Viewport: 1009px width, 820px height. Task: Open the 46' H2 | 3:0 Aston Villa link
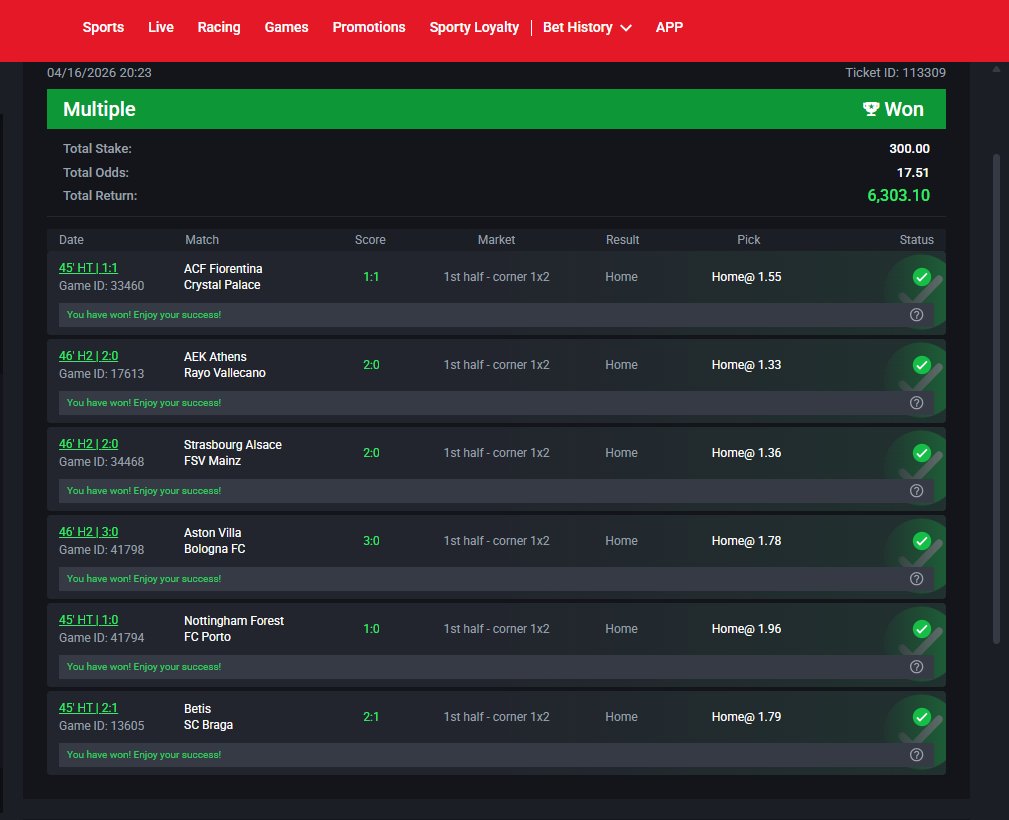[x=88, y=532]
